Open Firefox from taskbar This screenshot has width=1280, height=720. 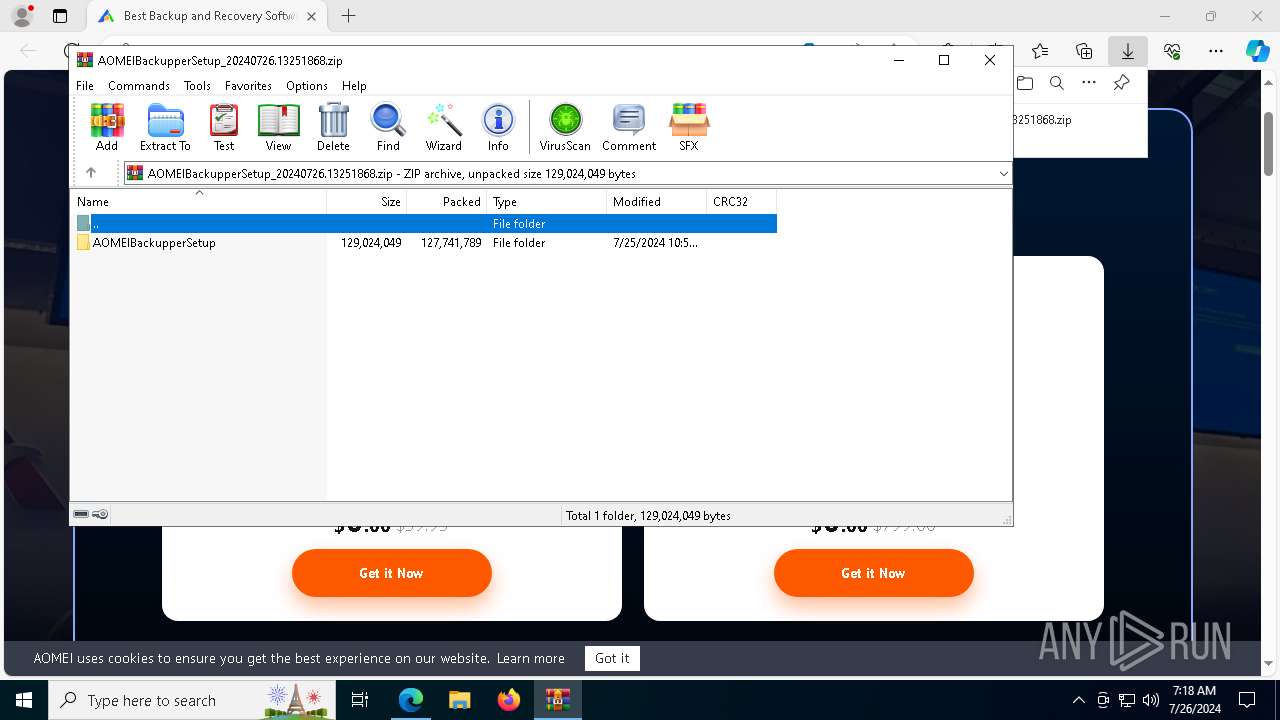tap(509, 700)
